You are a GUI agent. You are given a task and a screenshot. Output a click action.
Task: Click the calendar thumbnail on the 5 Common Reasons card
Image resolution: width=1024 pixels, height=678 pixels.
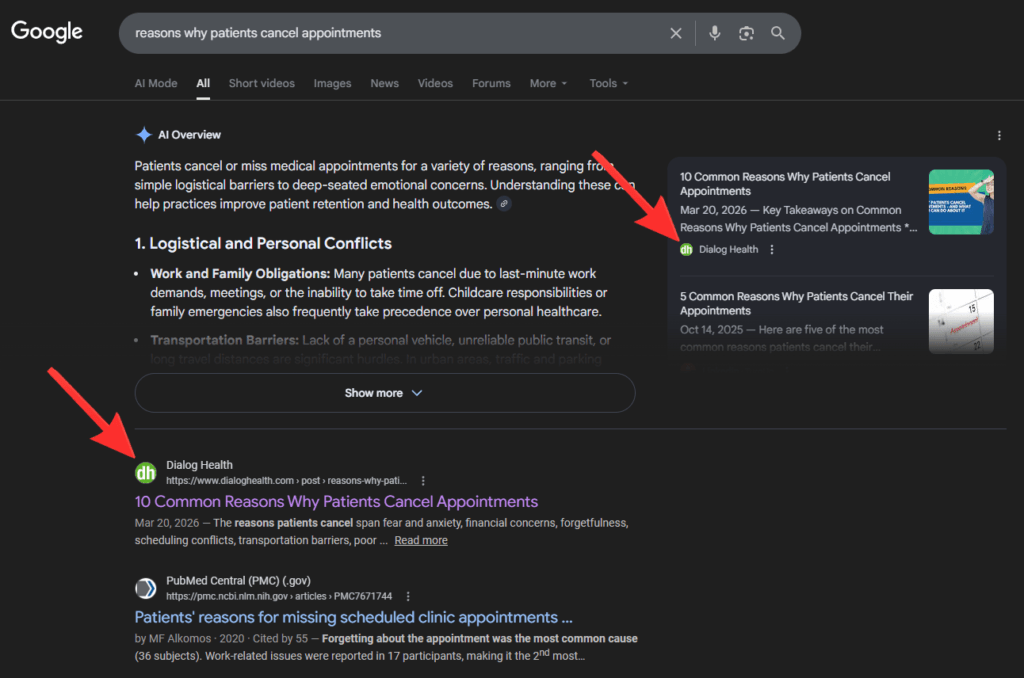pyautogui.click(x=961, y=321)
